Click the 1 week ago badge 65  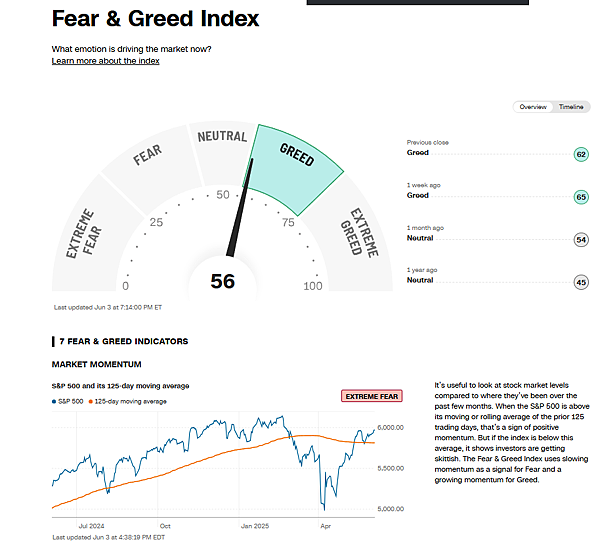pyautogui.click(x=581, y=197)
